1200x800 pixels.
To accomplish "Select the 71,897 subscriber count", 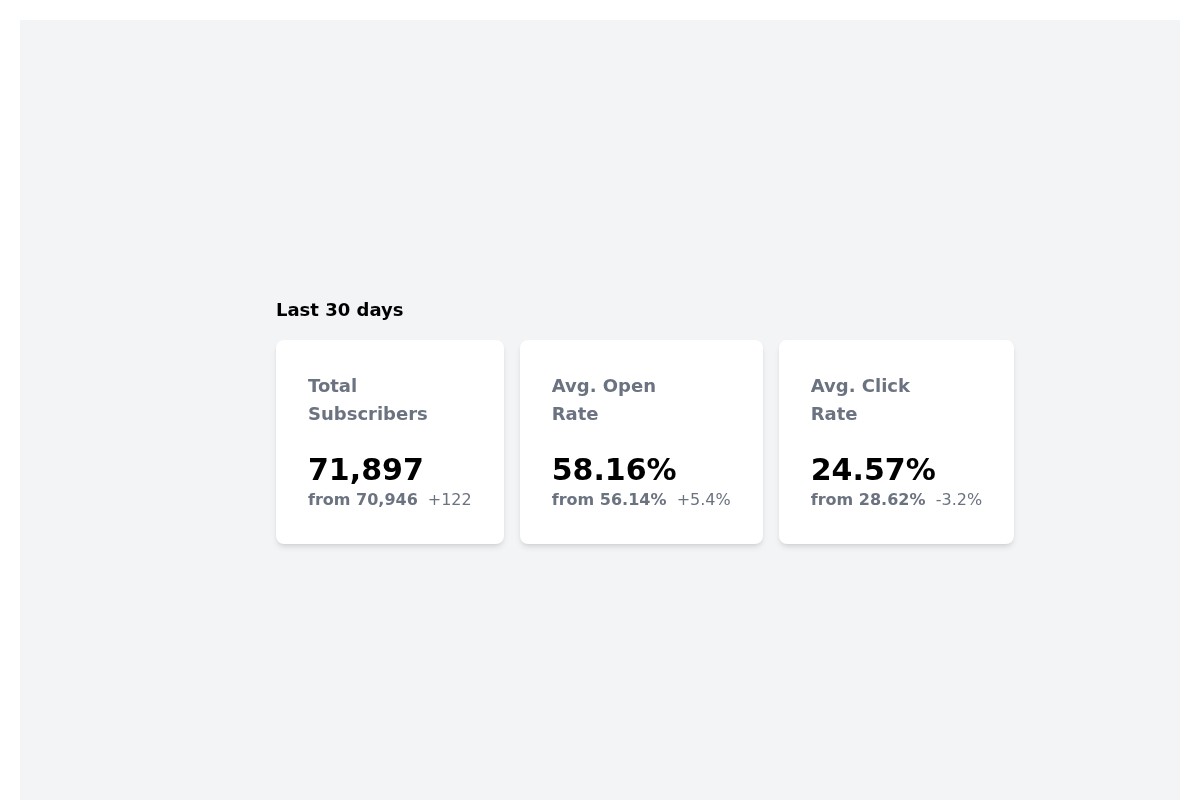I will tap(365, 470).
